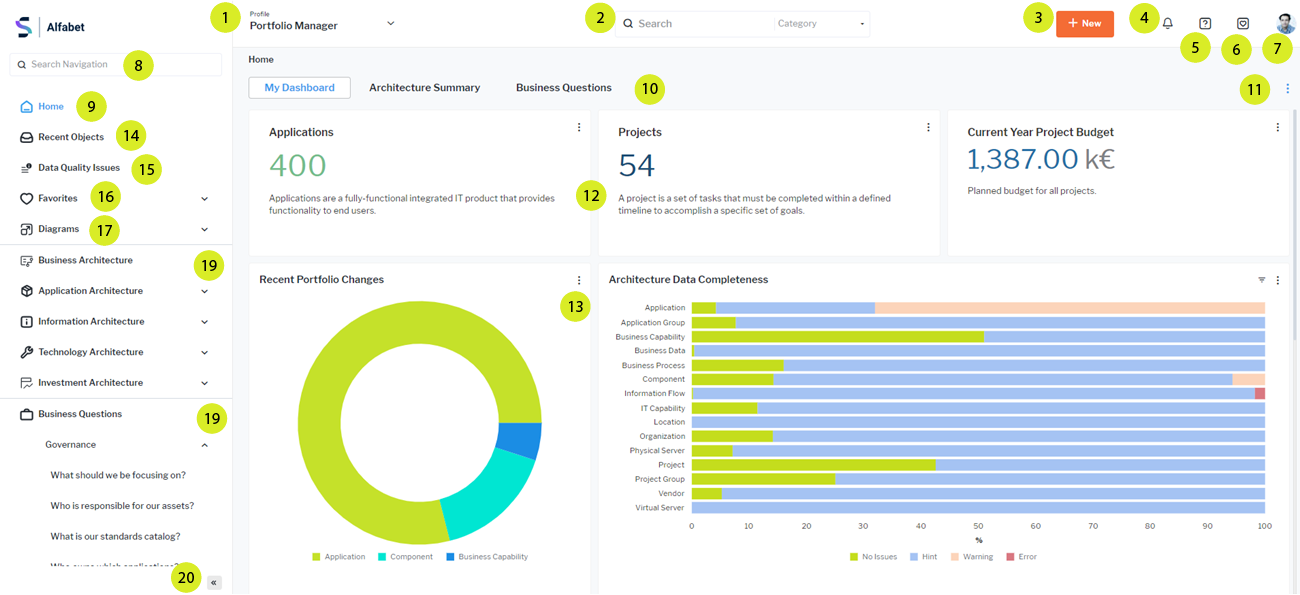Open Recent Objects from the sidebar
Image resolution: width=1300 pixels, height=595 pixels.
[70, 137]
